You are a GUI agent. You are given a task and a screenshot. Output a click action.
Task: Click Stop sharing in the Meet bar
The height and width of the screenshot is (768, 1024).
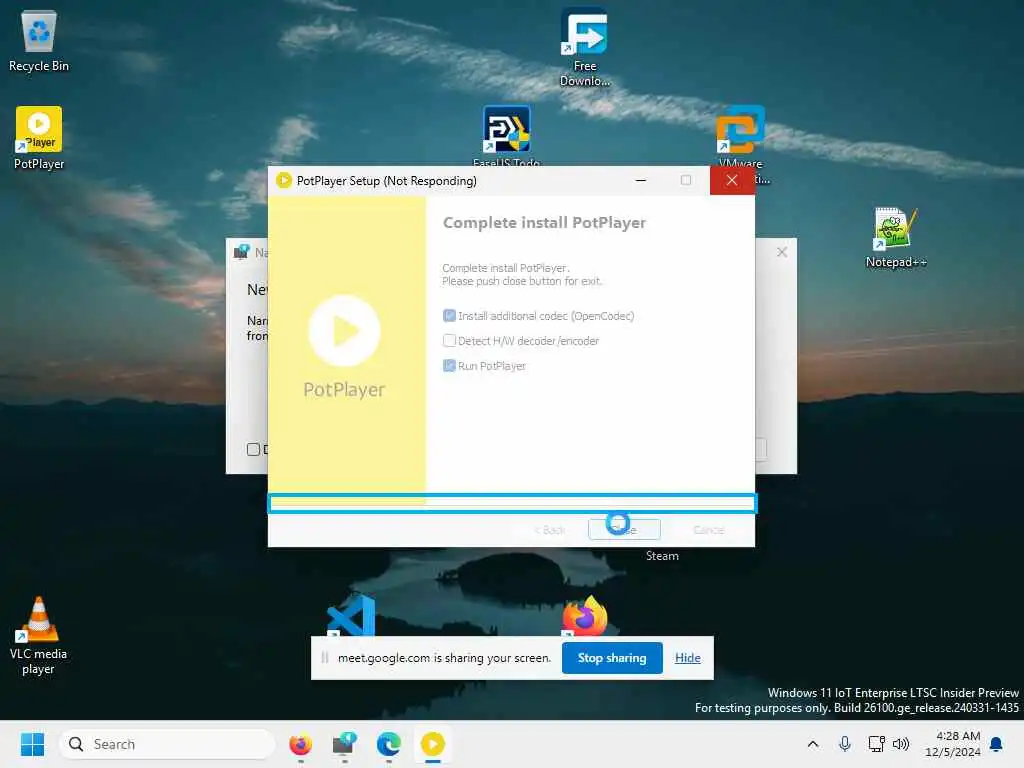pos(612,658)
